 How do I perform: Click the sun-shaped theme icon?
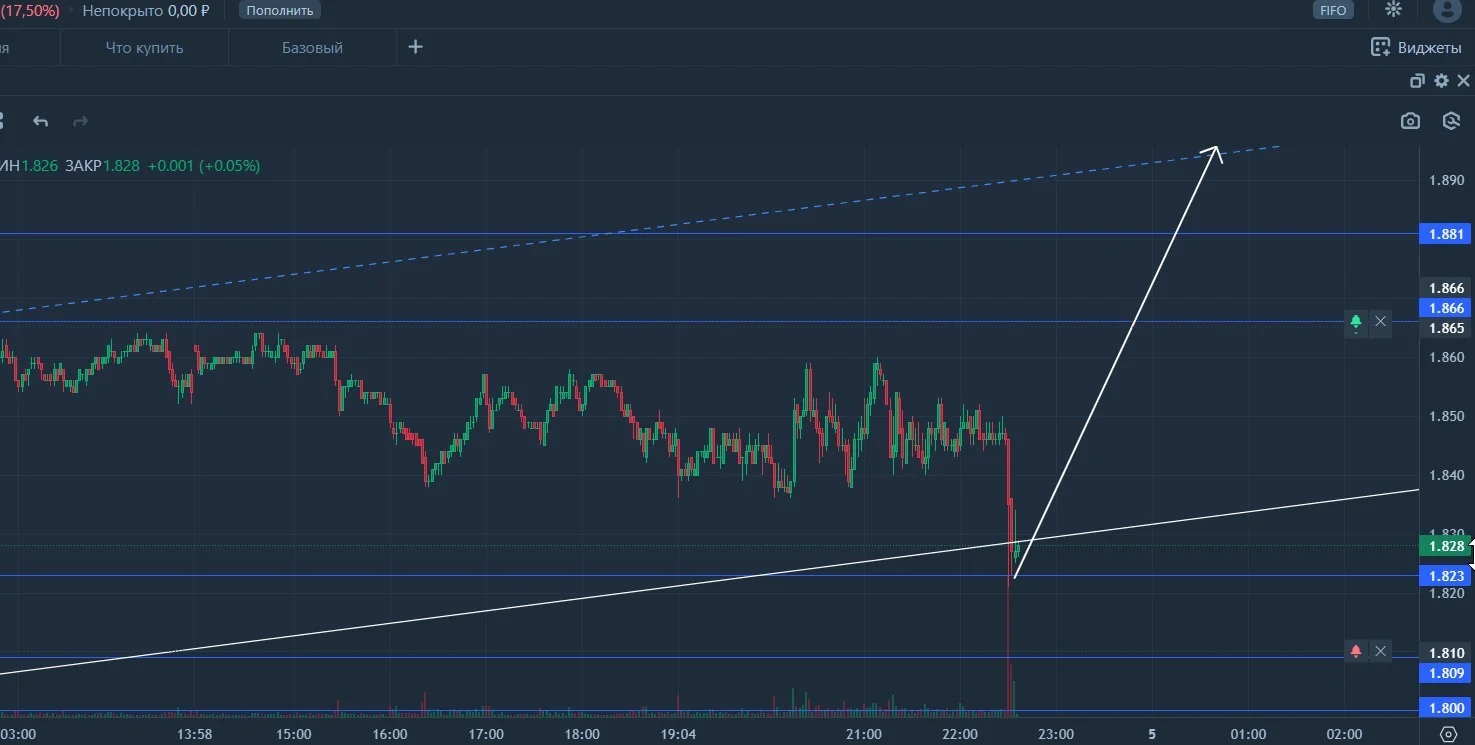click(1393, 10)
